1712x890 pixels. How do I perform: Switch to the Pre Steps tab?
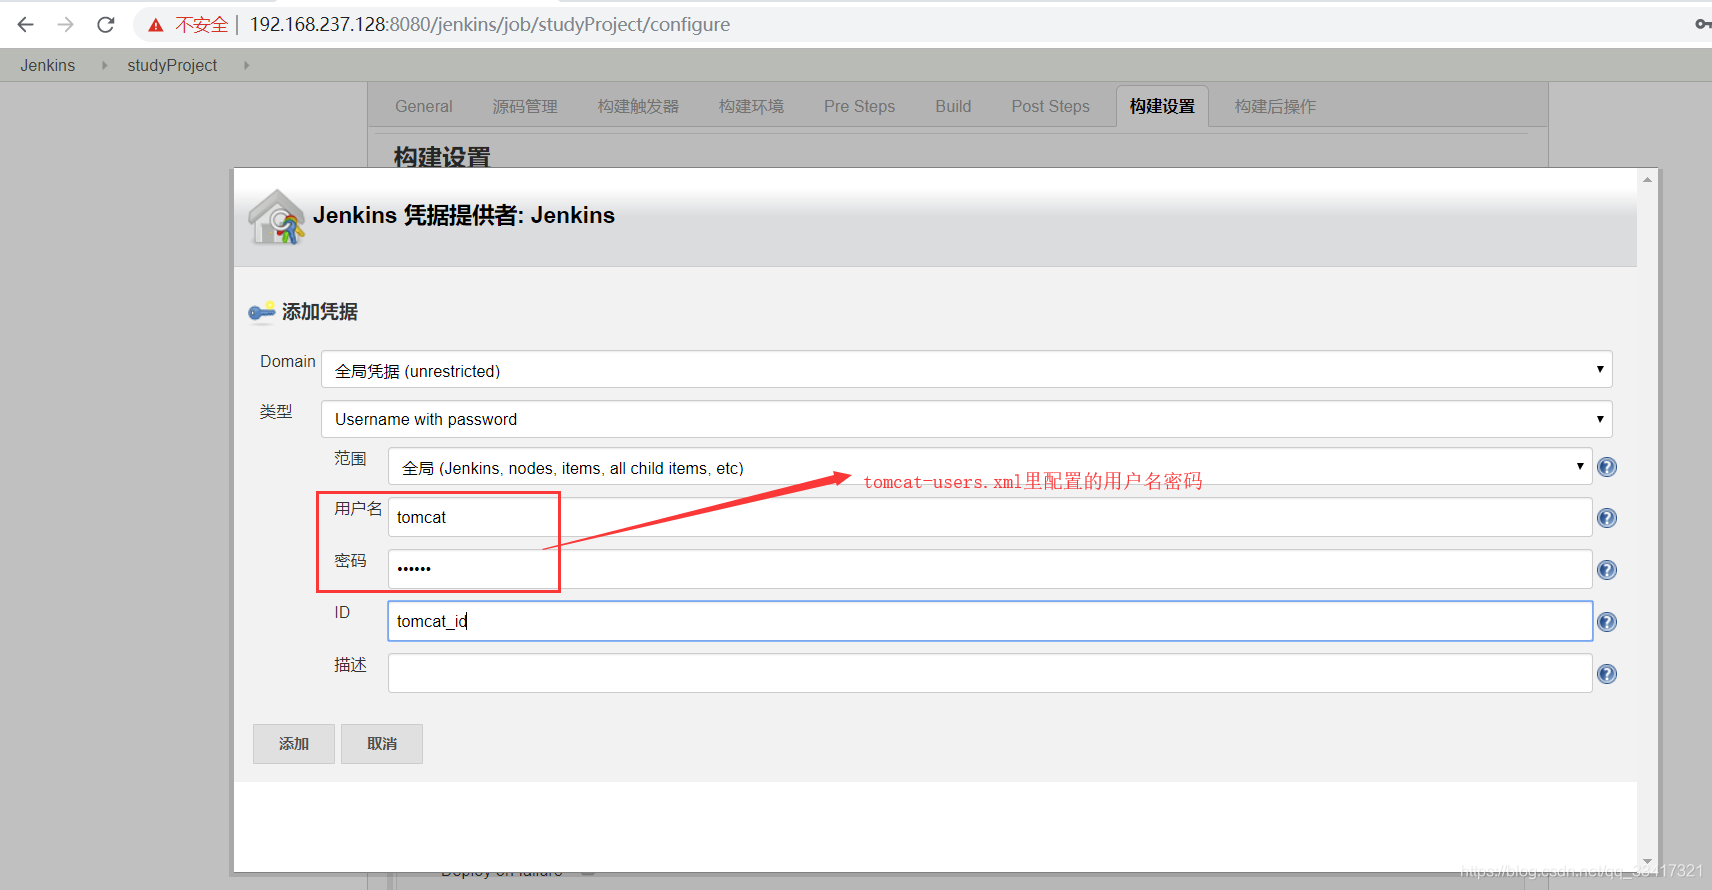pos(859,106)
